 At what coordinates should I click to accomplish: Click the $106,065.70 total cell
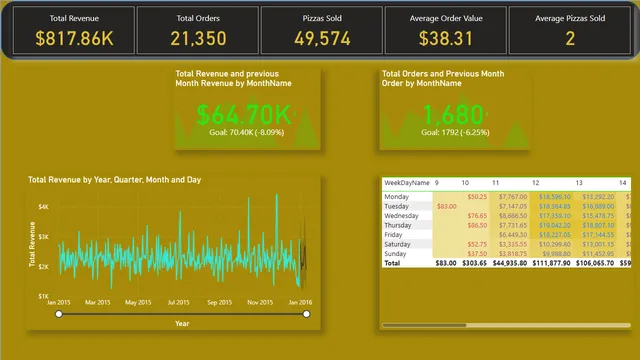(595, 263)
